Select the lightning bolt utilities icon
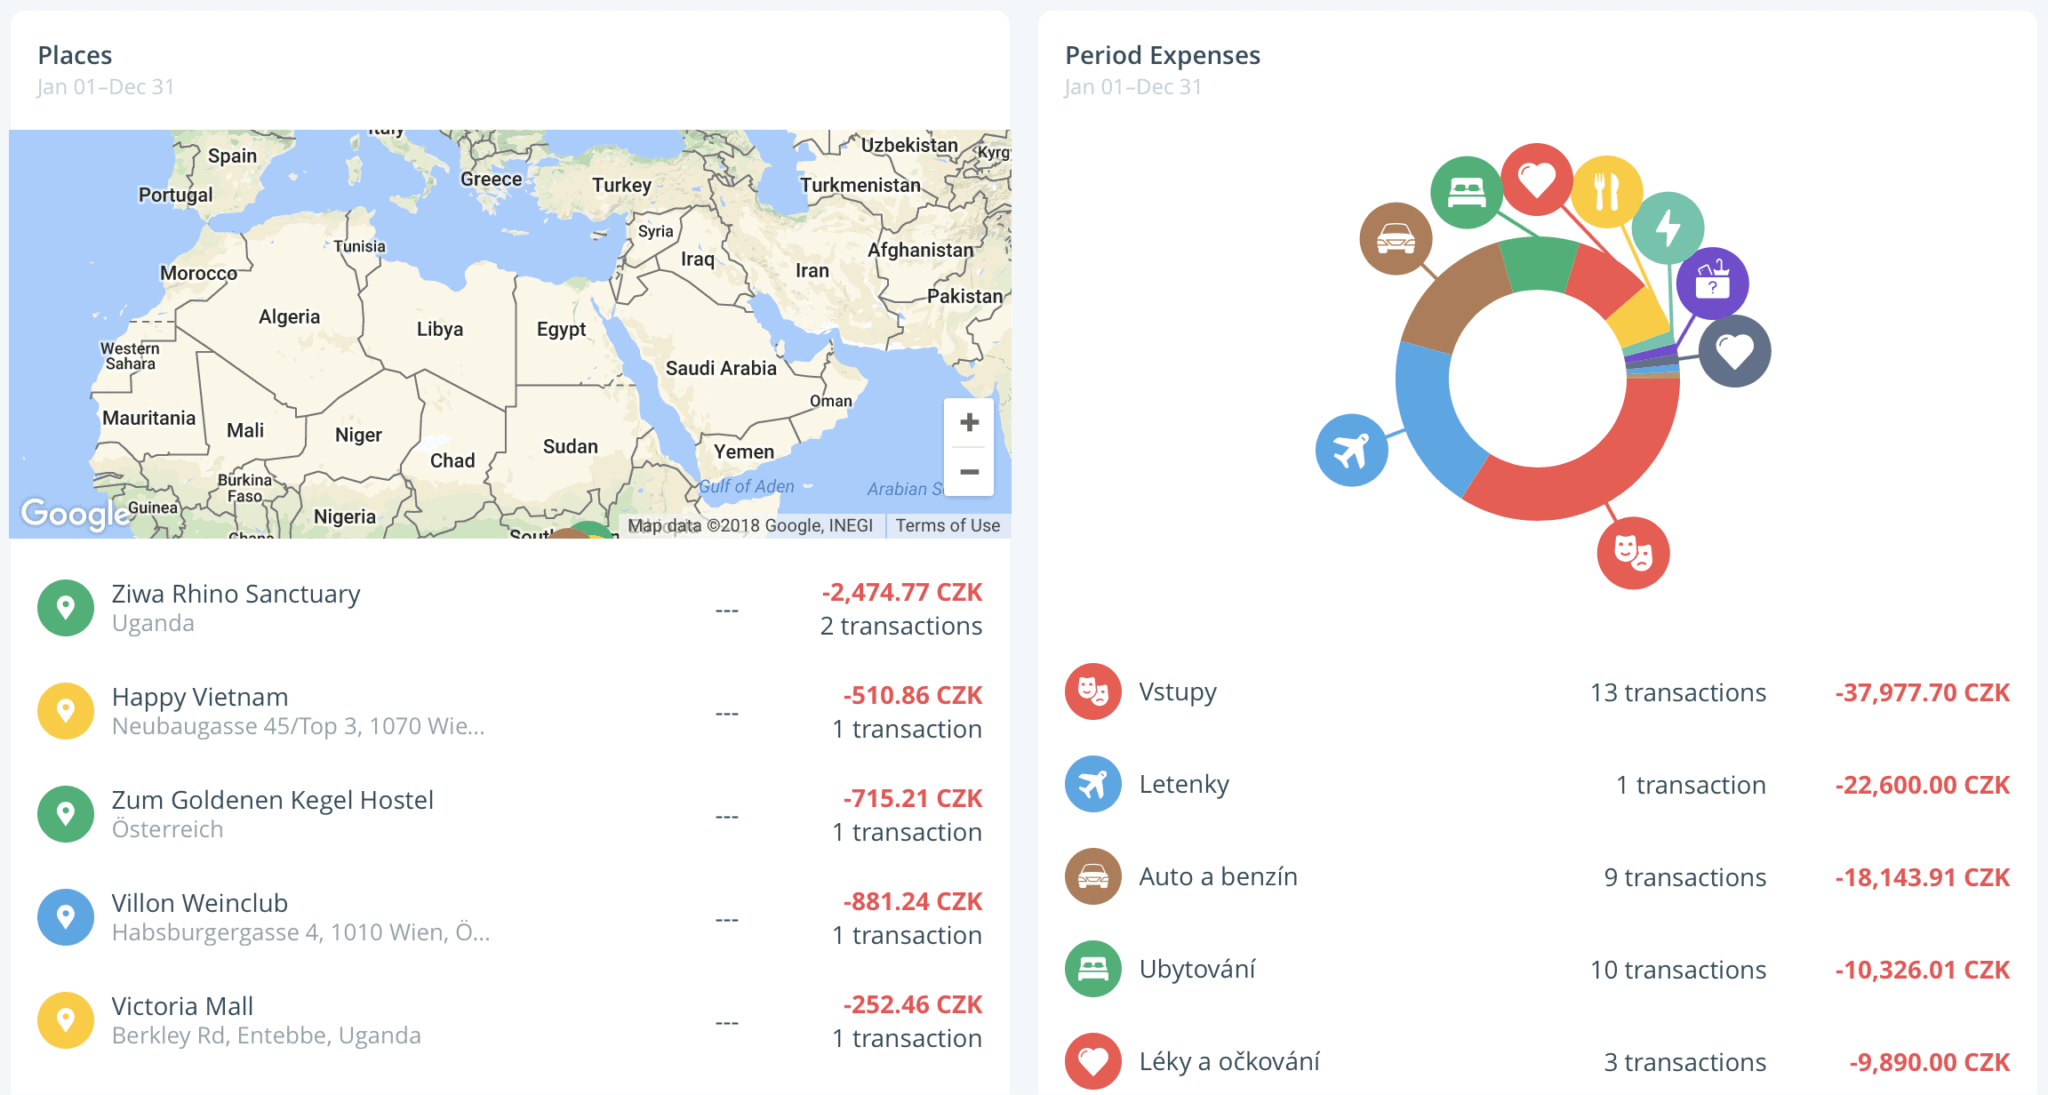2048x1095 pixels. 1668,228
